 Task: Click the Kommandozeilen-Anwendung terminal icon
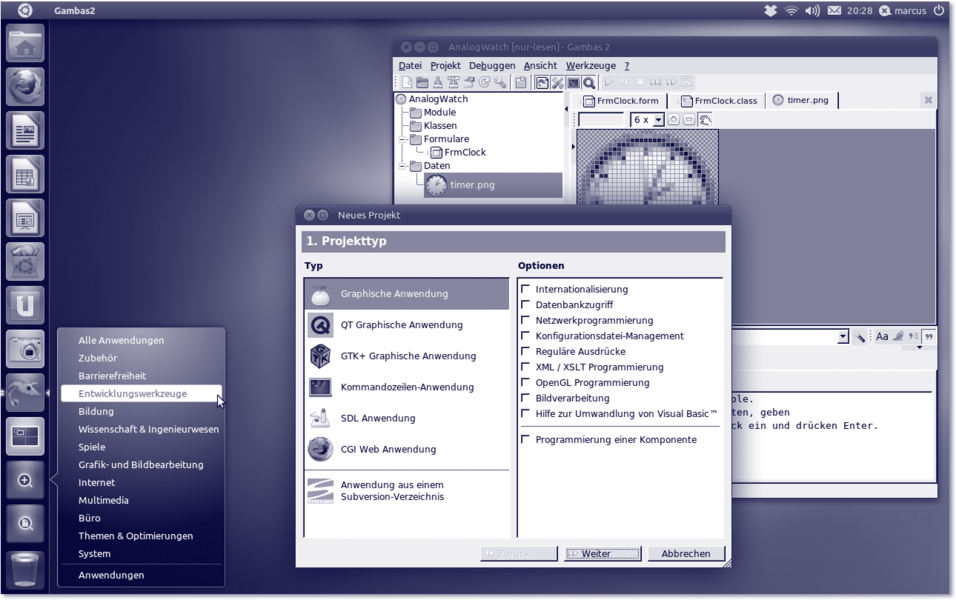pos(320,387)
